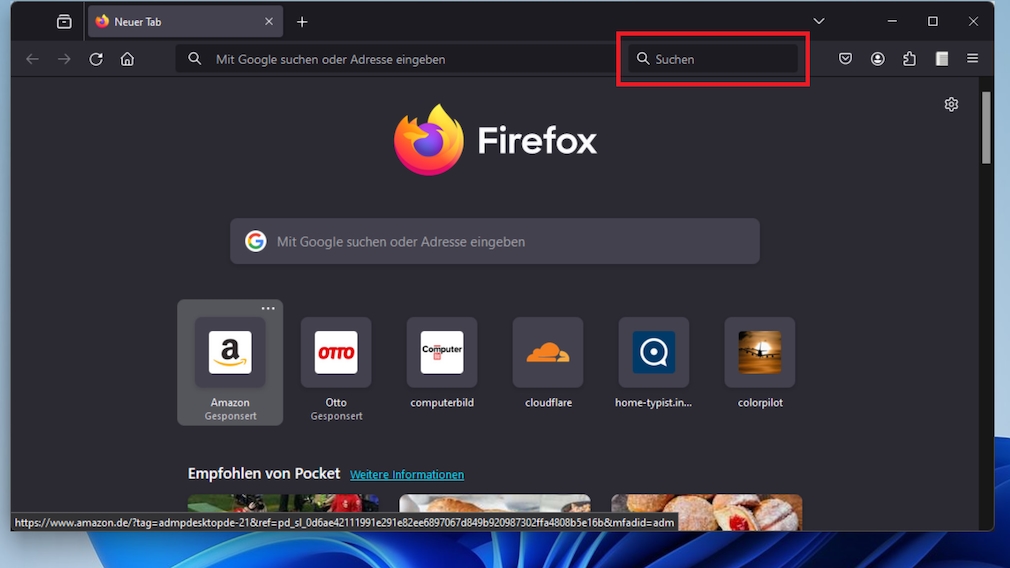Close the Neuer Tab tab
Viewport: 1010px width, 568px height.
coord(269,22)
